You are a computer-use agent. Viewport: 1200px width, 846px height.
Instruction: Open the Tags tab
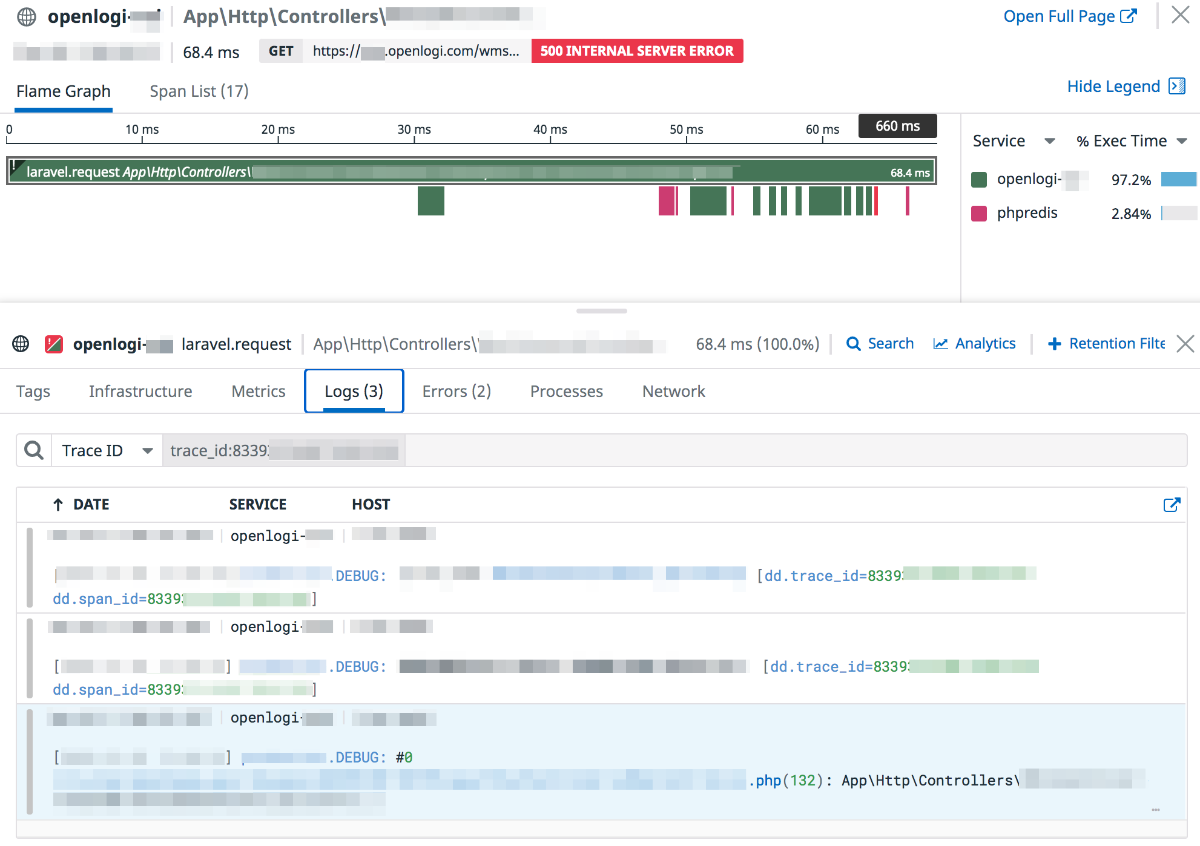point(33,391)
